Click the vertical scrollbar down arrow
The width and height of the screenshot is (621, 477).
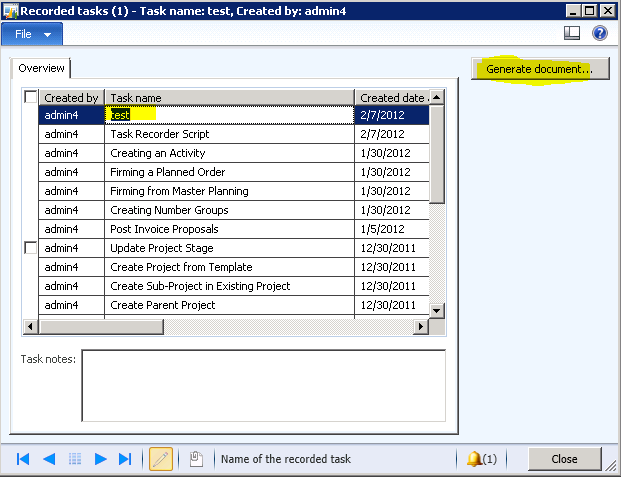pos(437,311)
